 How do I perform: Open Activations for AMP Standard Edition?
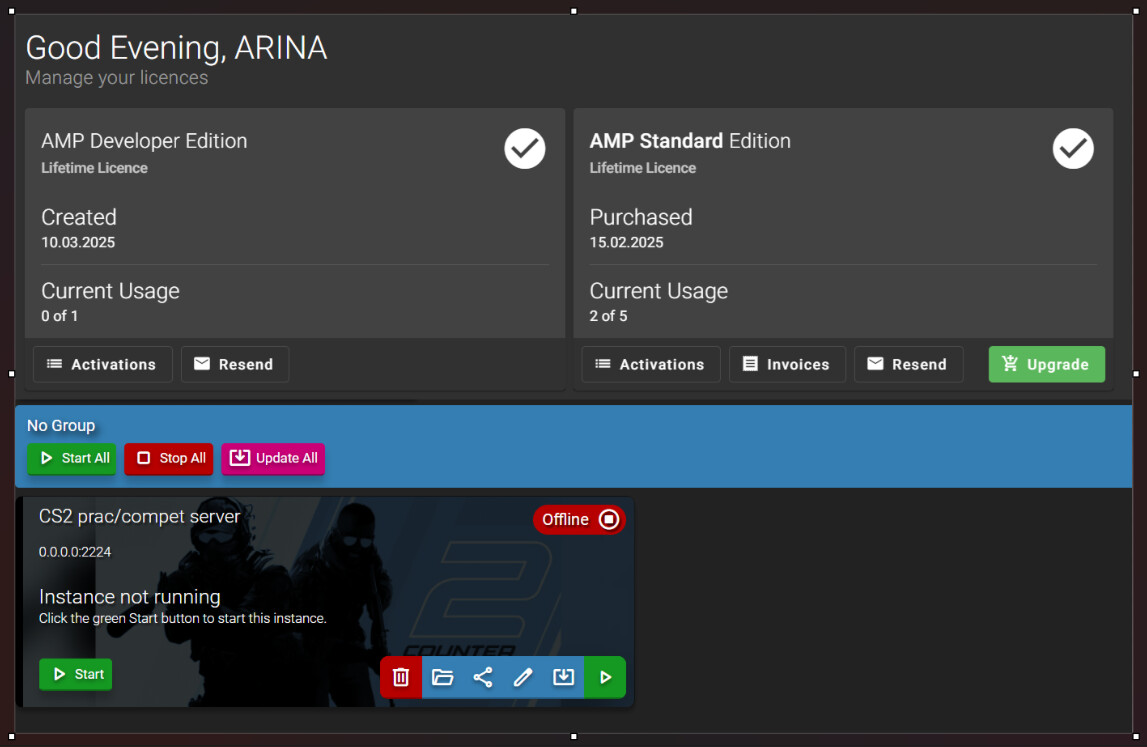point(651,364)
